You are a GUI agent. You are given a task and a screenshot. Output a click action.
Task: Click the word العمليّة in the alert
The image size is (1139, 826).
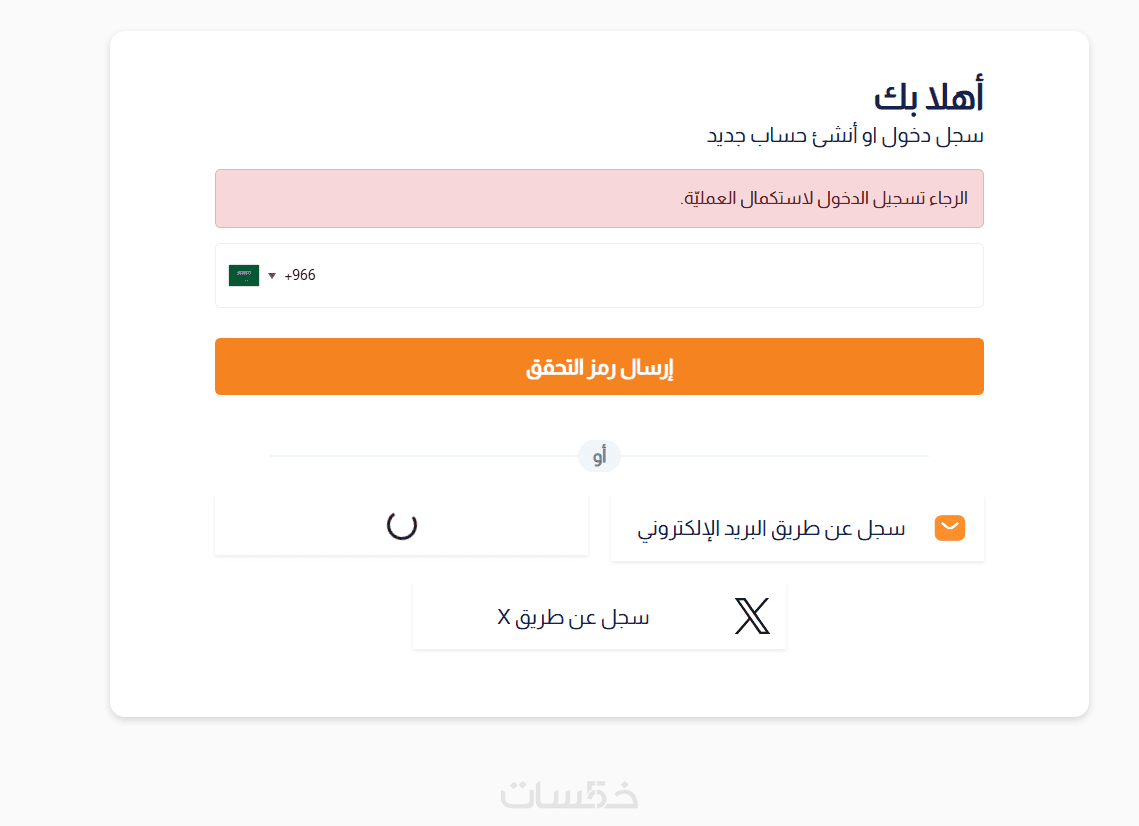[x=710, y=198]
